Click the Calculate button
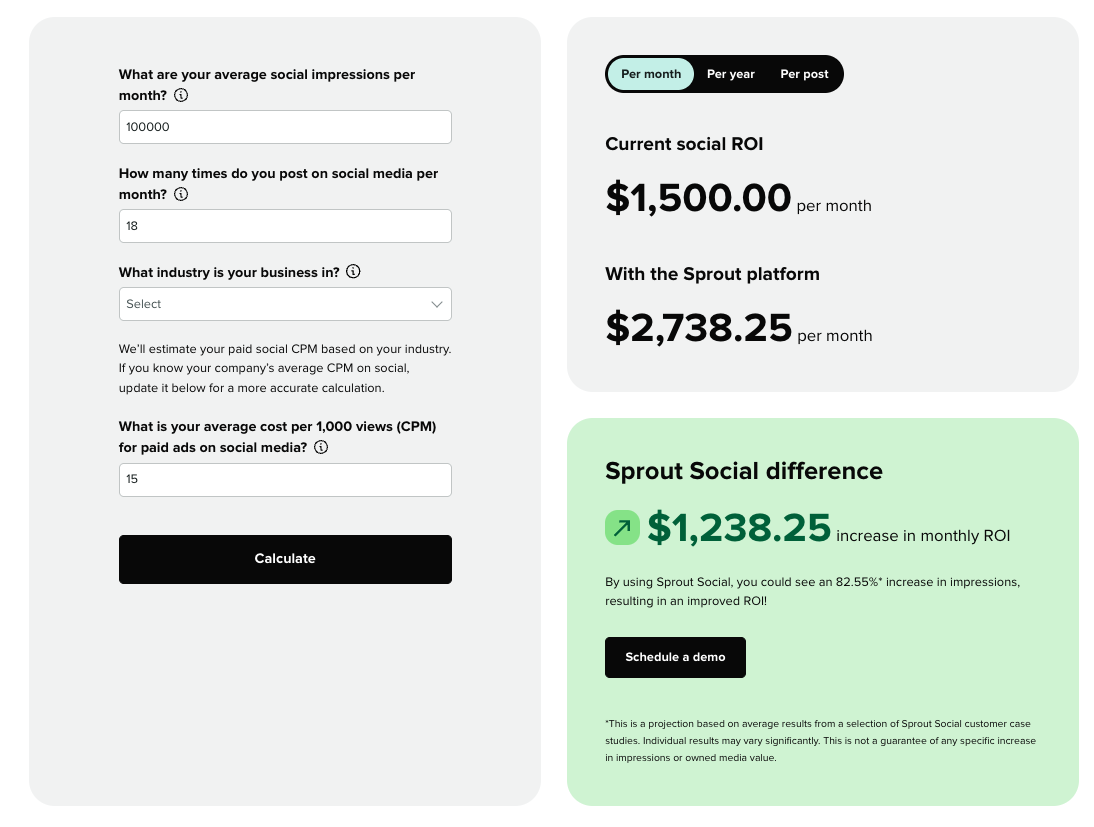The height and width of the screenshot is (827, 1094). (x=285, y=559)
